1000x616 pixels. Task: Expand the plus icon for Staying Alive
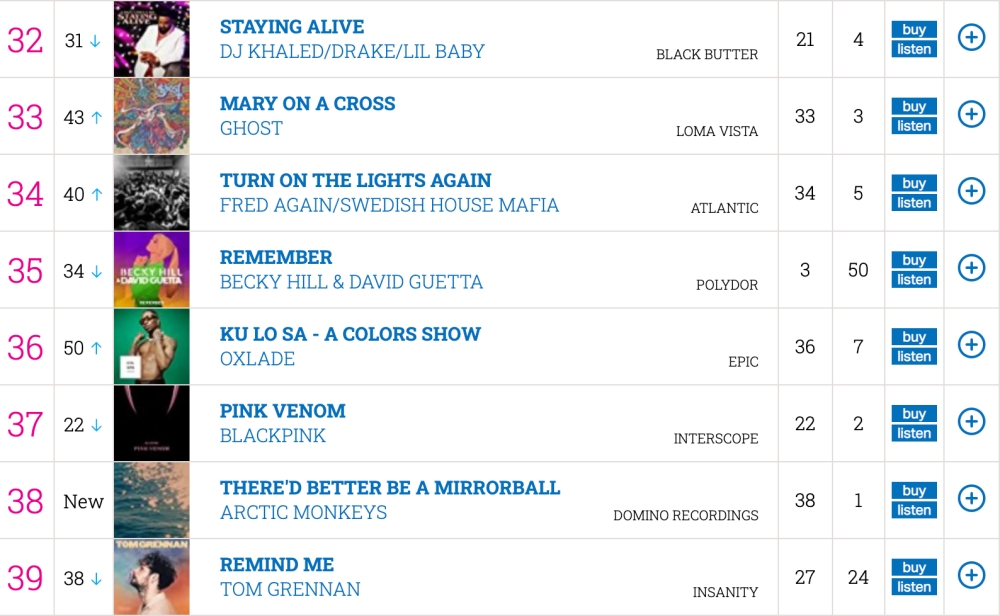pos(971,38)
